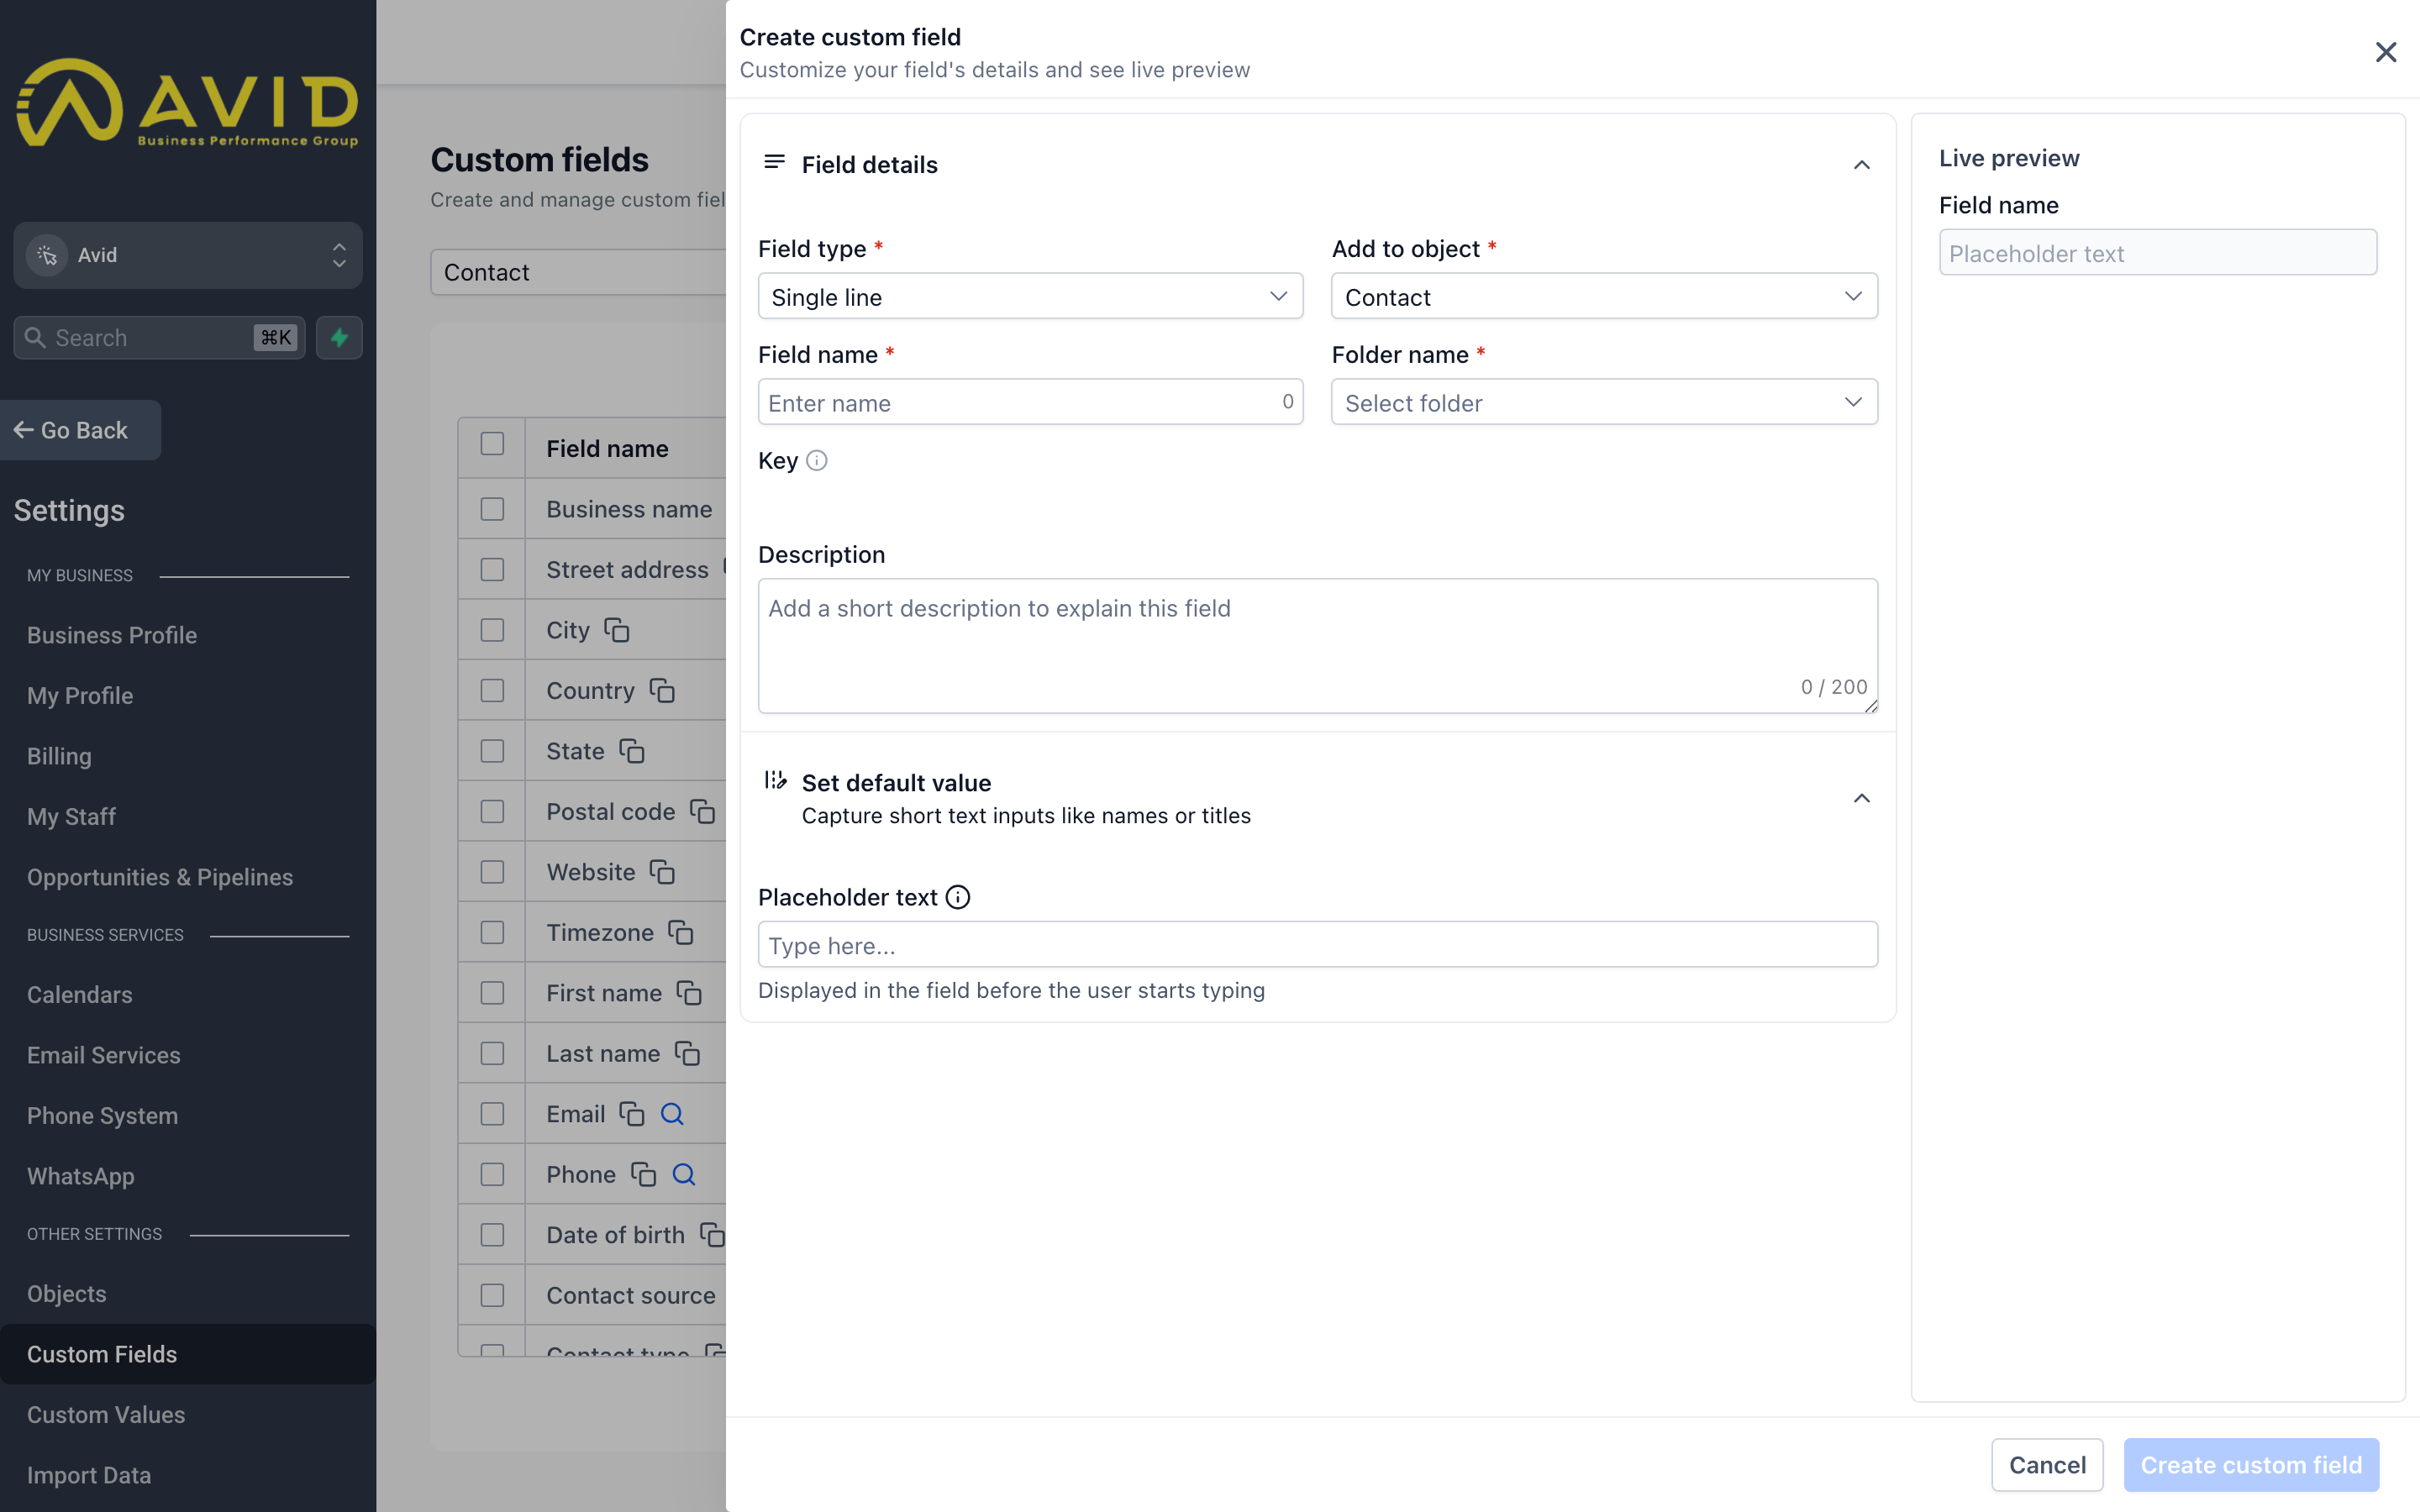Open the Field type dropdown
2420x1512 pixels.
pyautogui.click(x=1030, y=297)
